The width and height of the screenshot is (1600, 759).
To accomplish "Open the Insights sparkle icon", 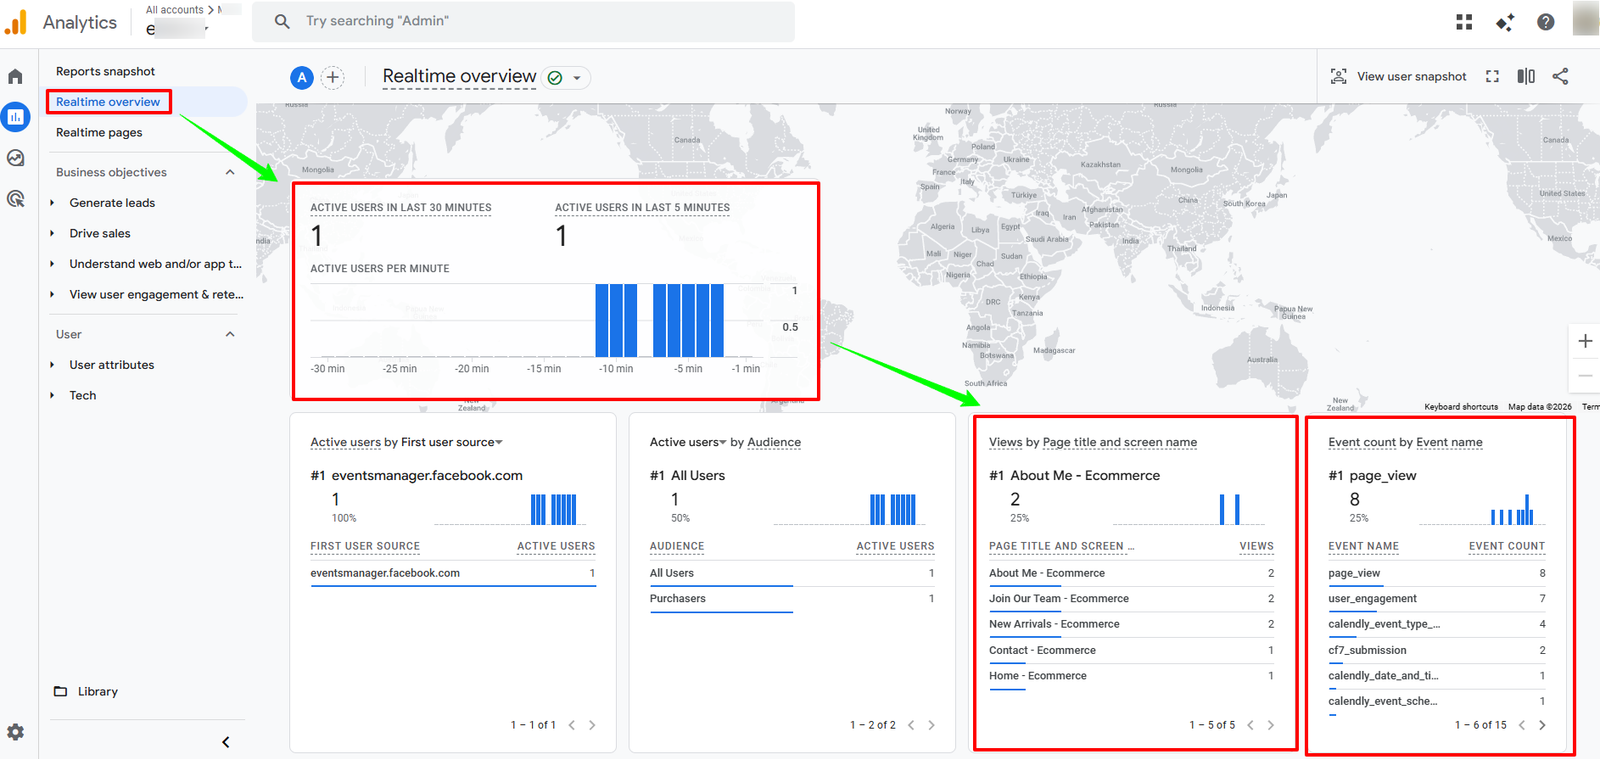I will (1505, 22).
